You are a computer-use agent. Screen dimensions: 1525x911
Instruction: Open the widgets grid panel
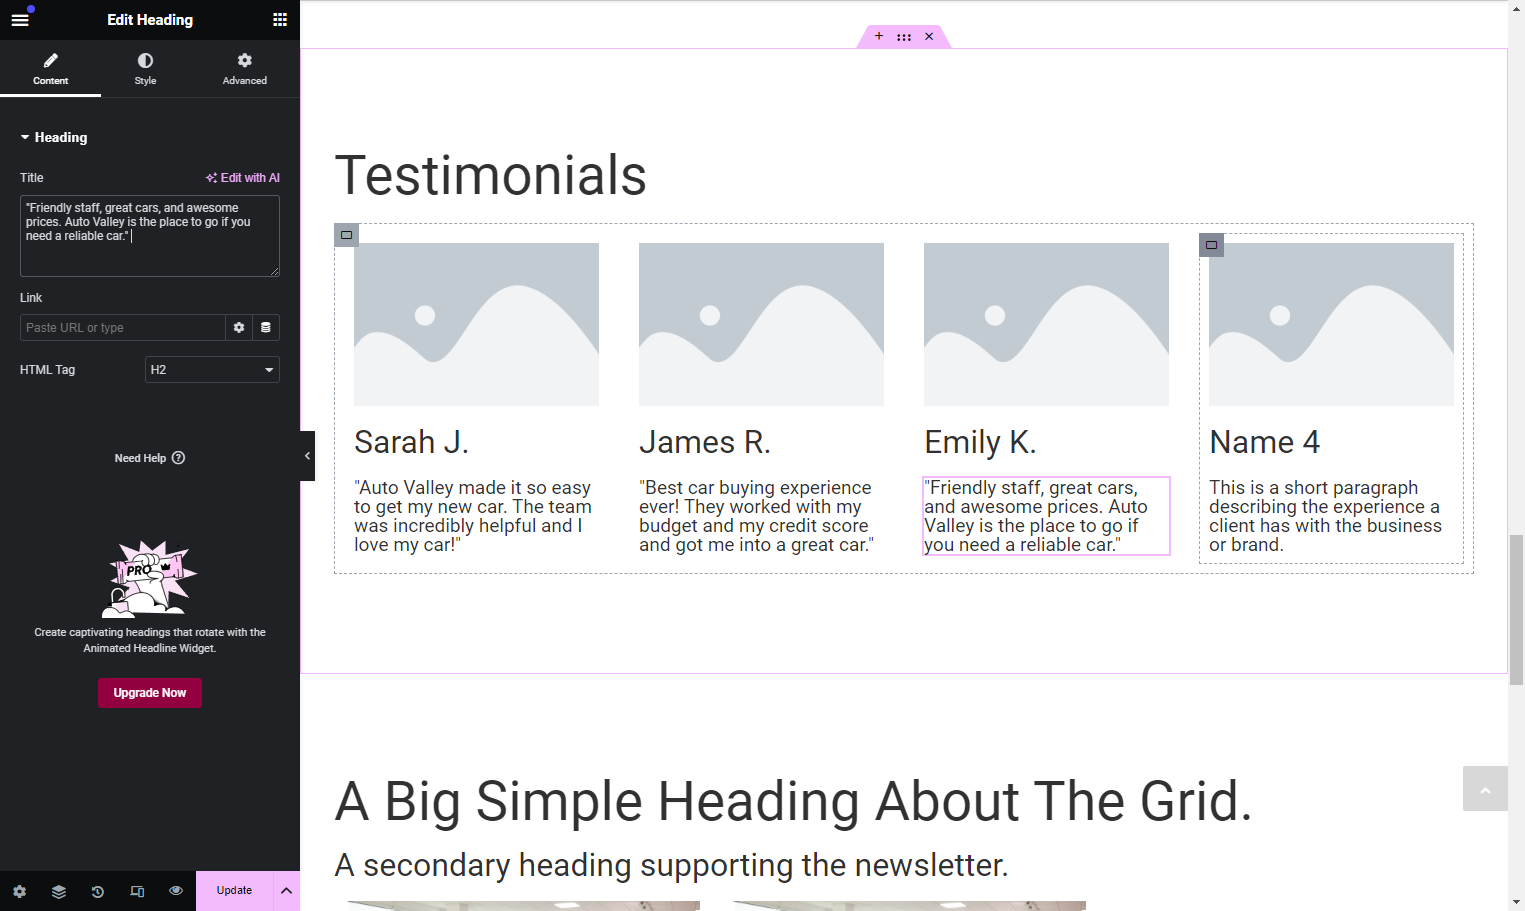[280, 20]
